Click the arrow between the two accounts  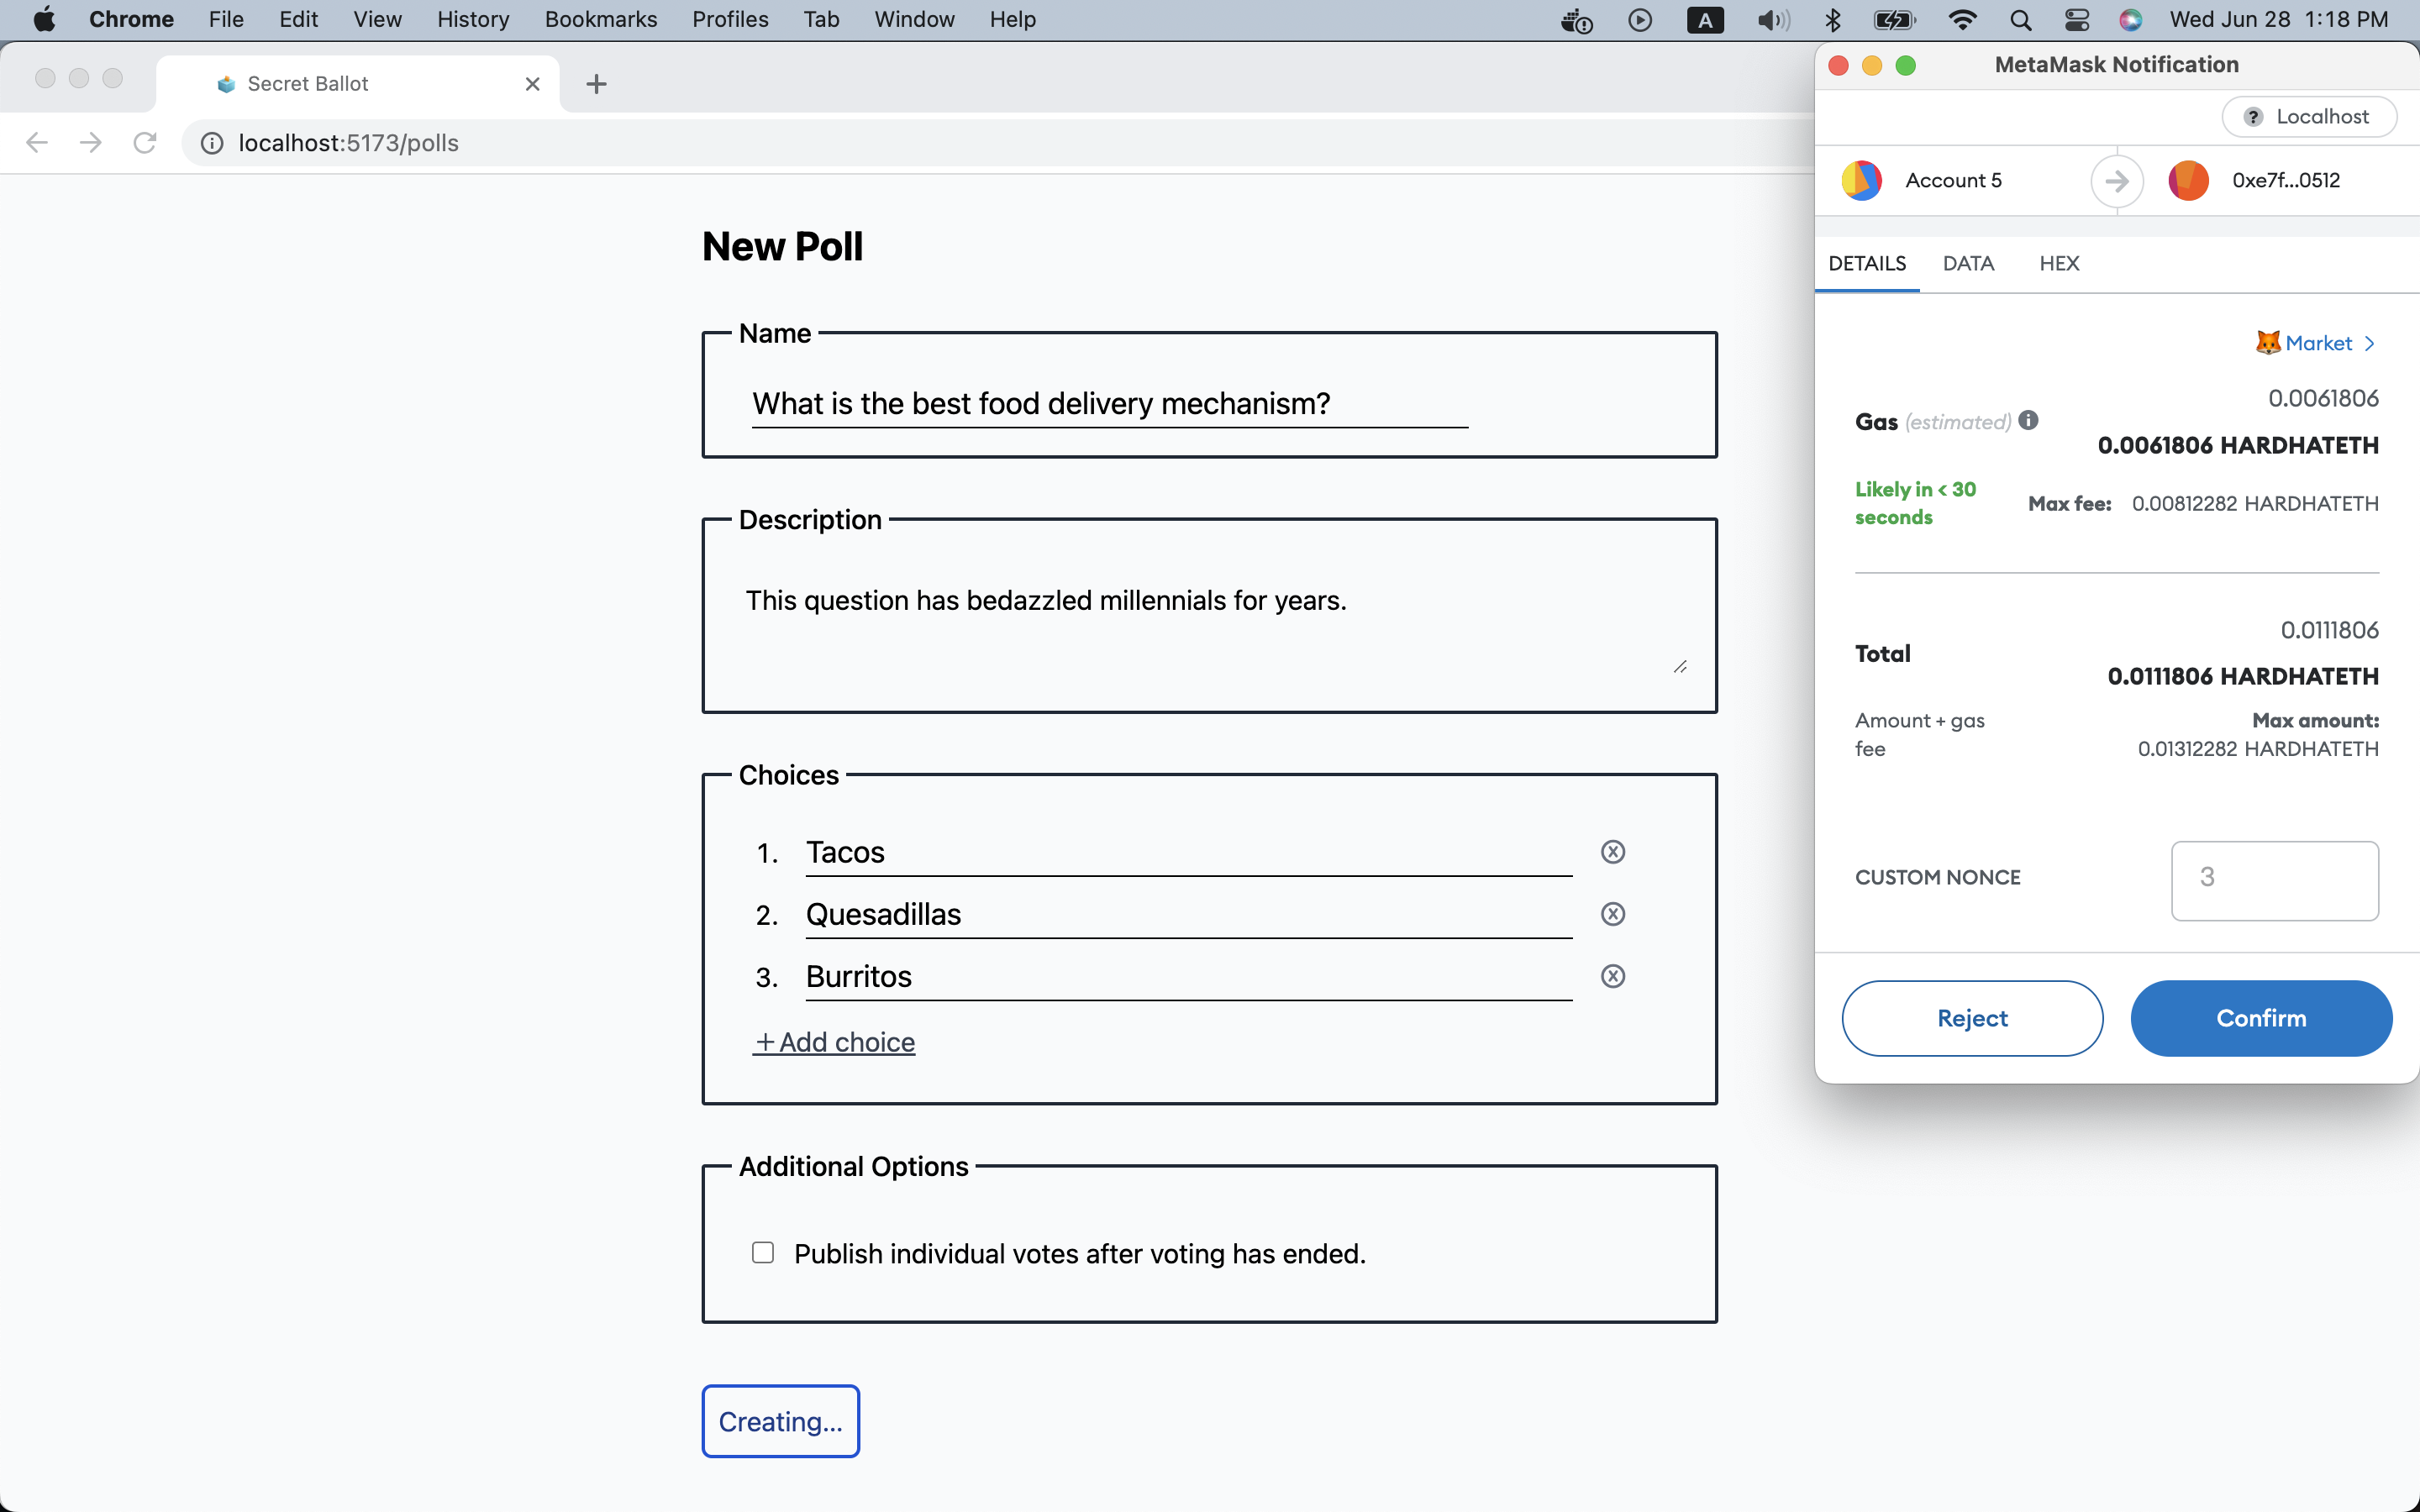point(2116,181)
